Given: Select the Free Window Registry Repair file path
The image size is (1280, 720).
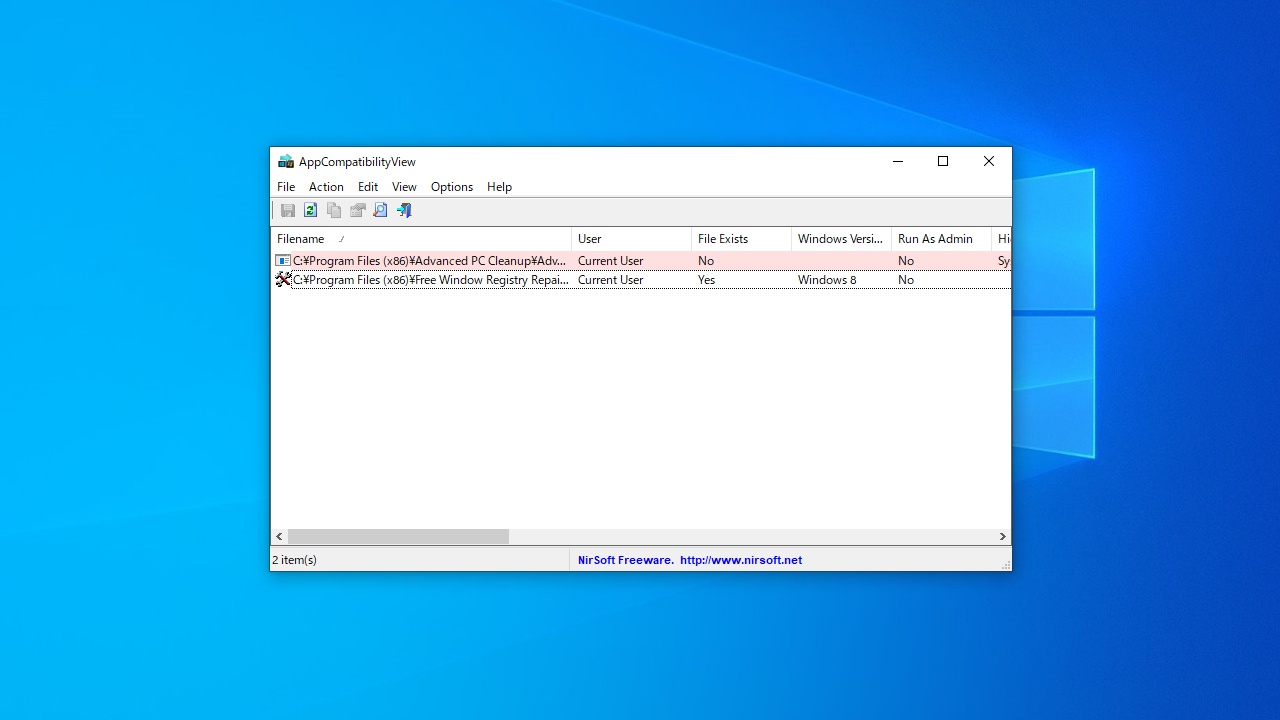Looking at the screenshot, I should click(x=431, y=280).
